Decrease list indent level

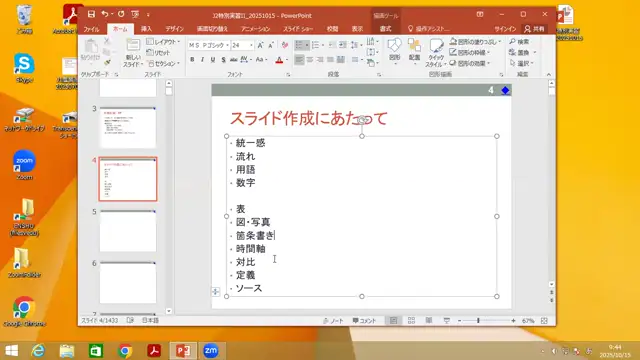pos(333,45)
